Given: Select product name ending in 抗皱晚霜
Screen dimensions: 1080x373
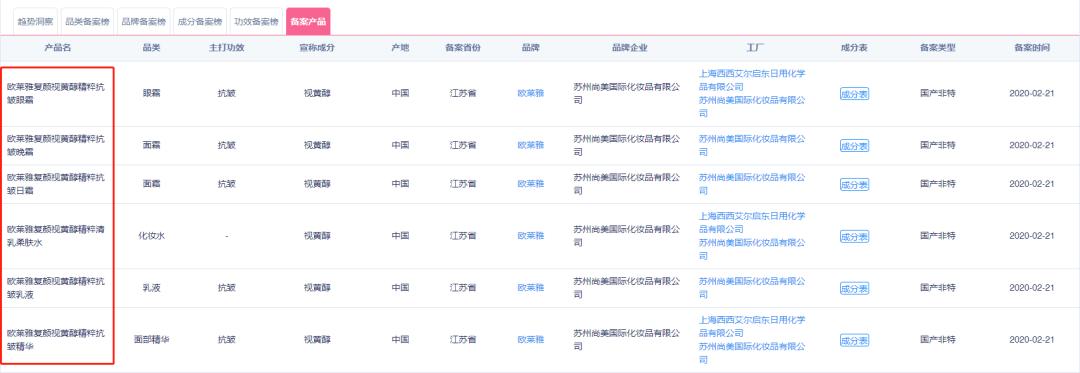Looking at the screenshot, I should (x=56, y=145).
